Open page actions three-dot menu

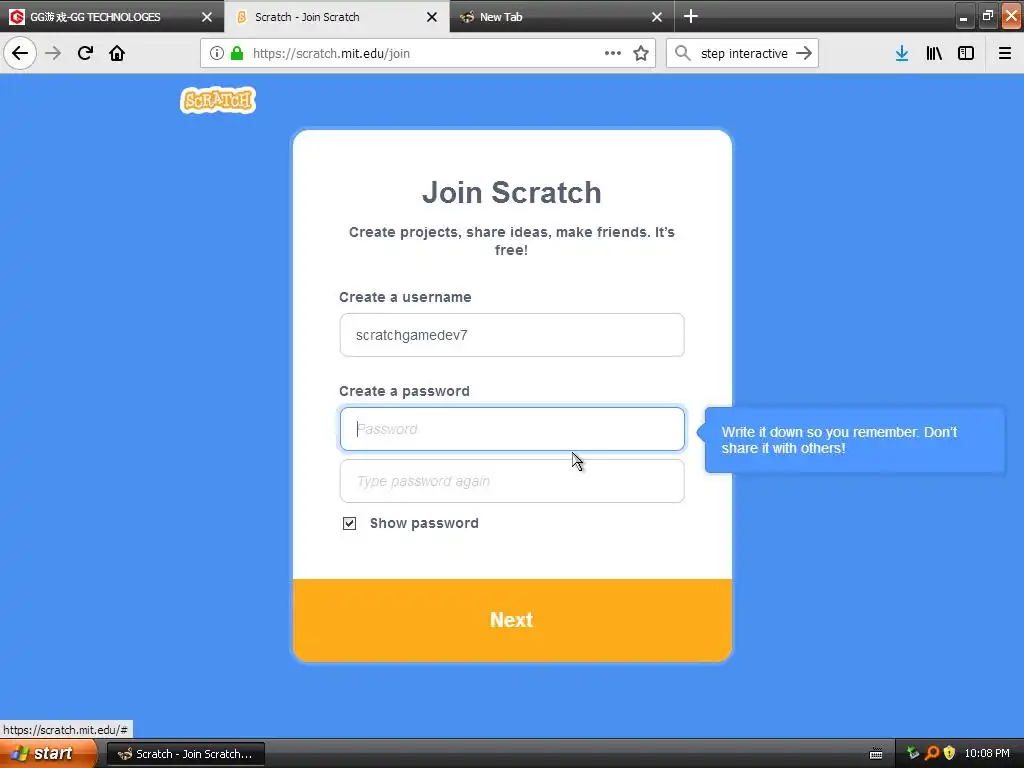click(613, 53)
